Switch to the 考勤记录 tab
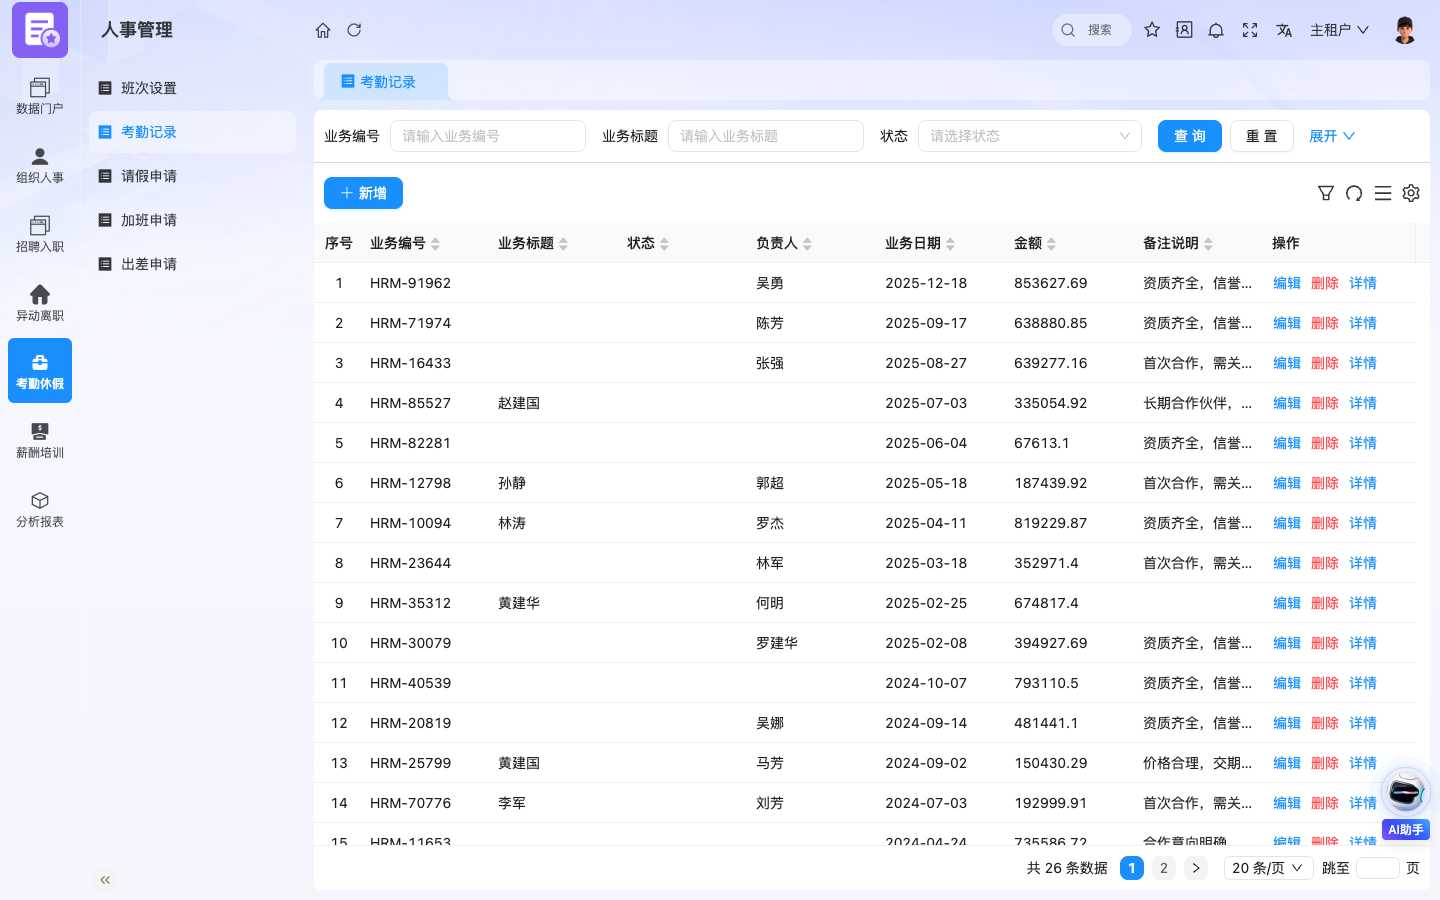Screen dimensions: 1440x900 point(386,82)
